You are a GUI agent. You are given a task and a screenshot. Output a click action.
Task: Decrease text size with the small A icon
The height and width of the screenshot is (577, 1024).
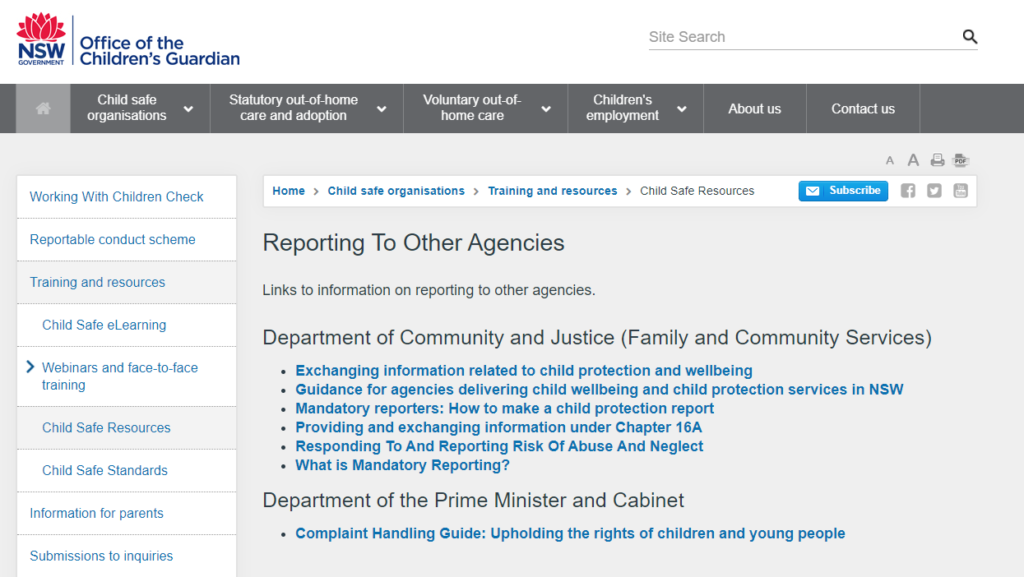(890, 160)
